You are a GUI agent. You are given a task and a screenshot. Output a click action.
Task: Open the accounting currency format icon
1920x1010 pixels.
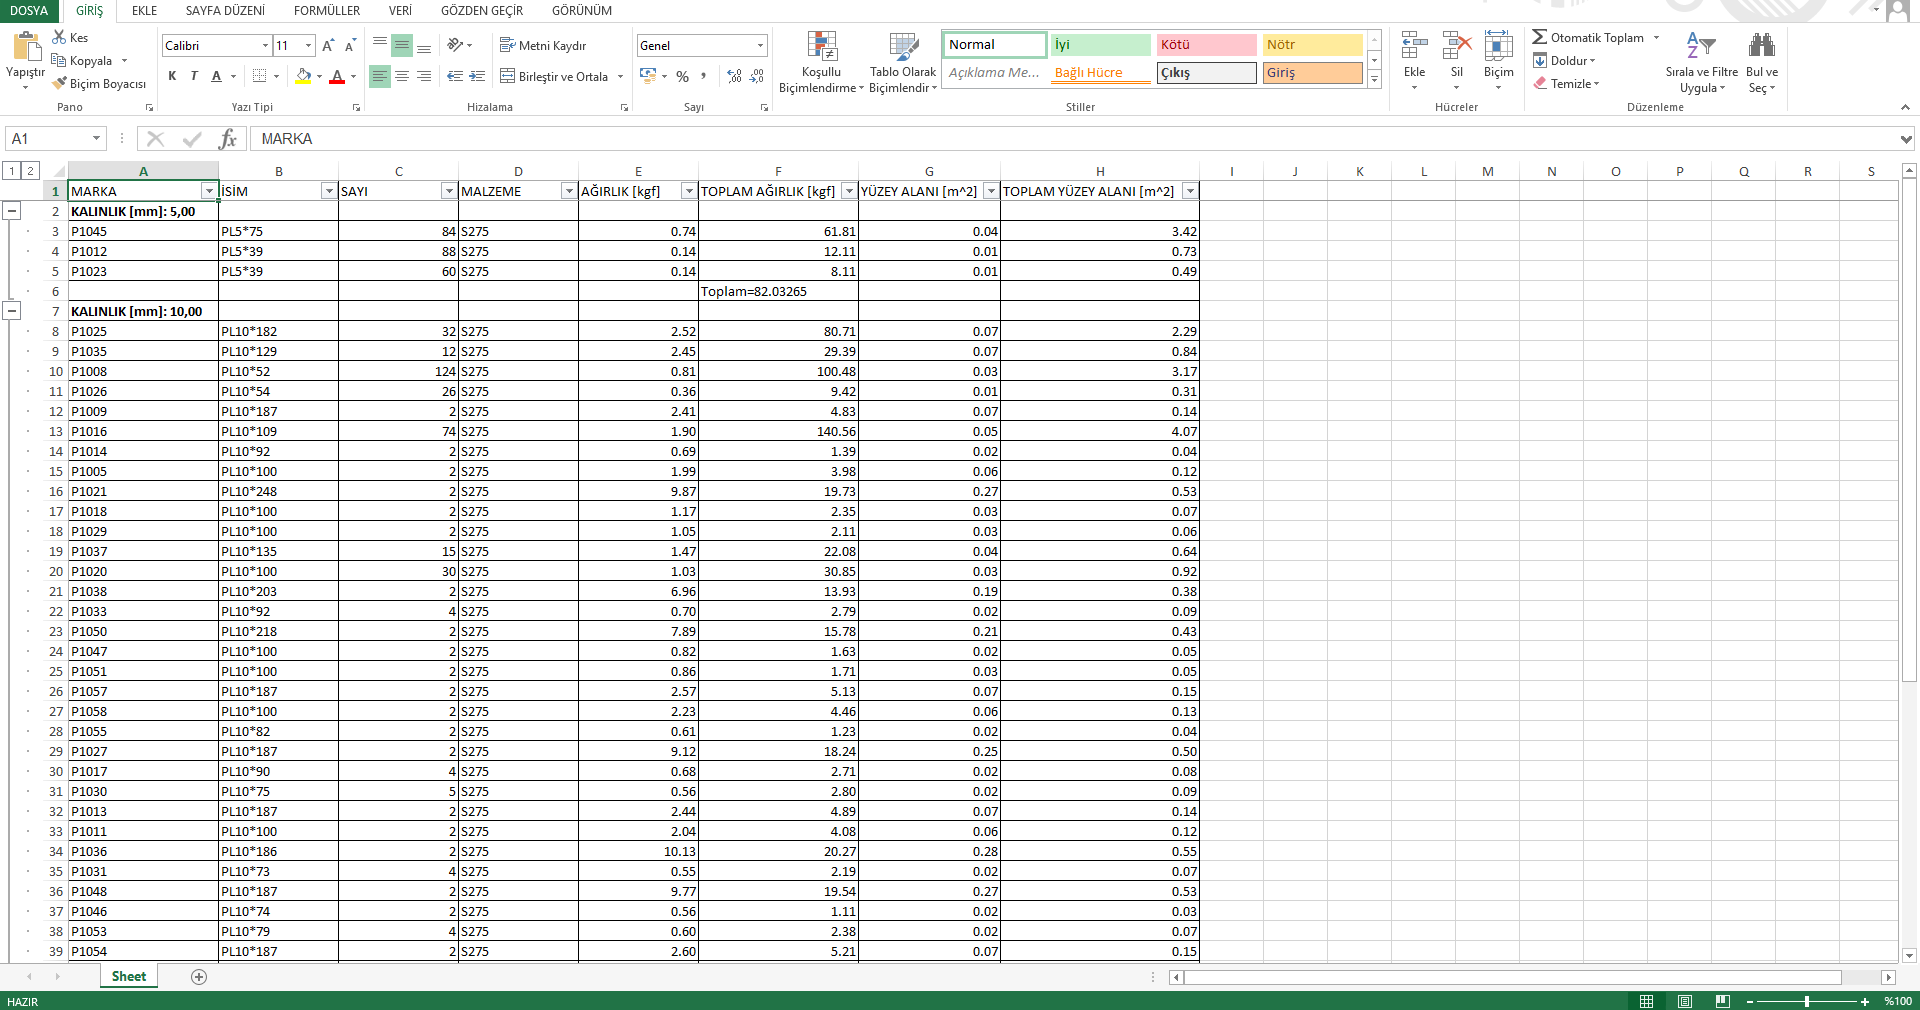click(x=648, y=76)
